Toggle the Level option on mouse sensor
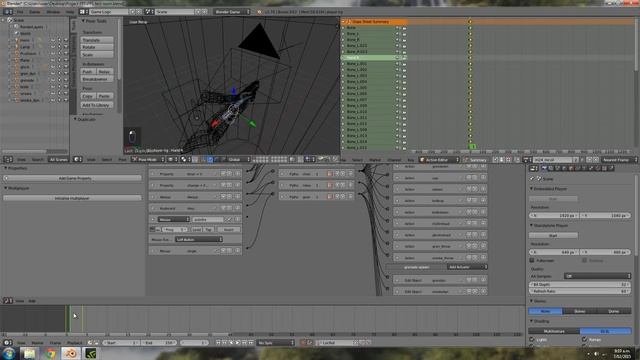Image resolution: width=640 pixels, height=360 pixels. (x=196, y=229)
